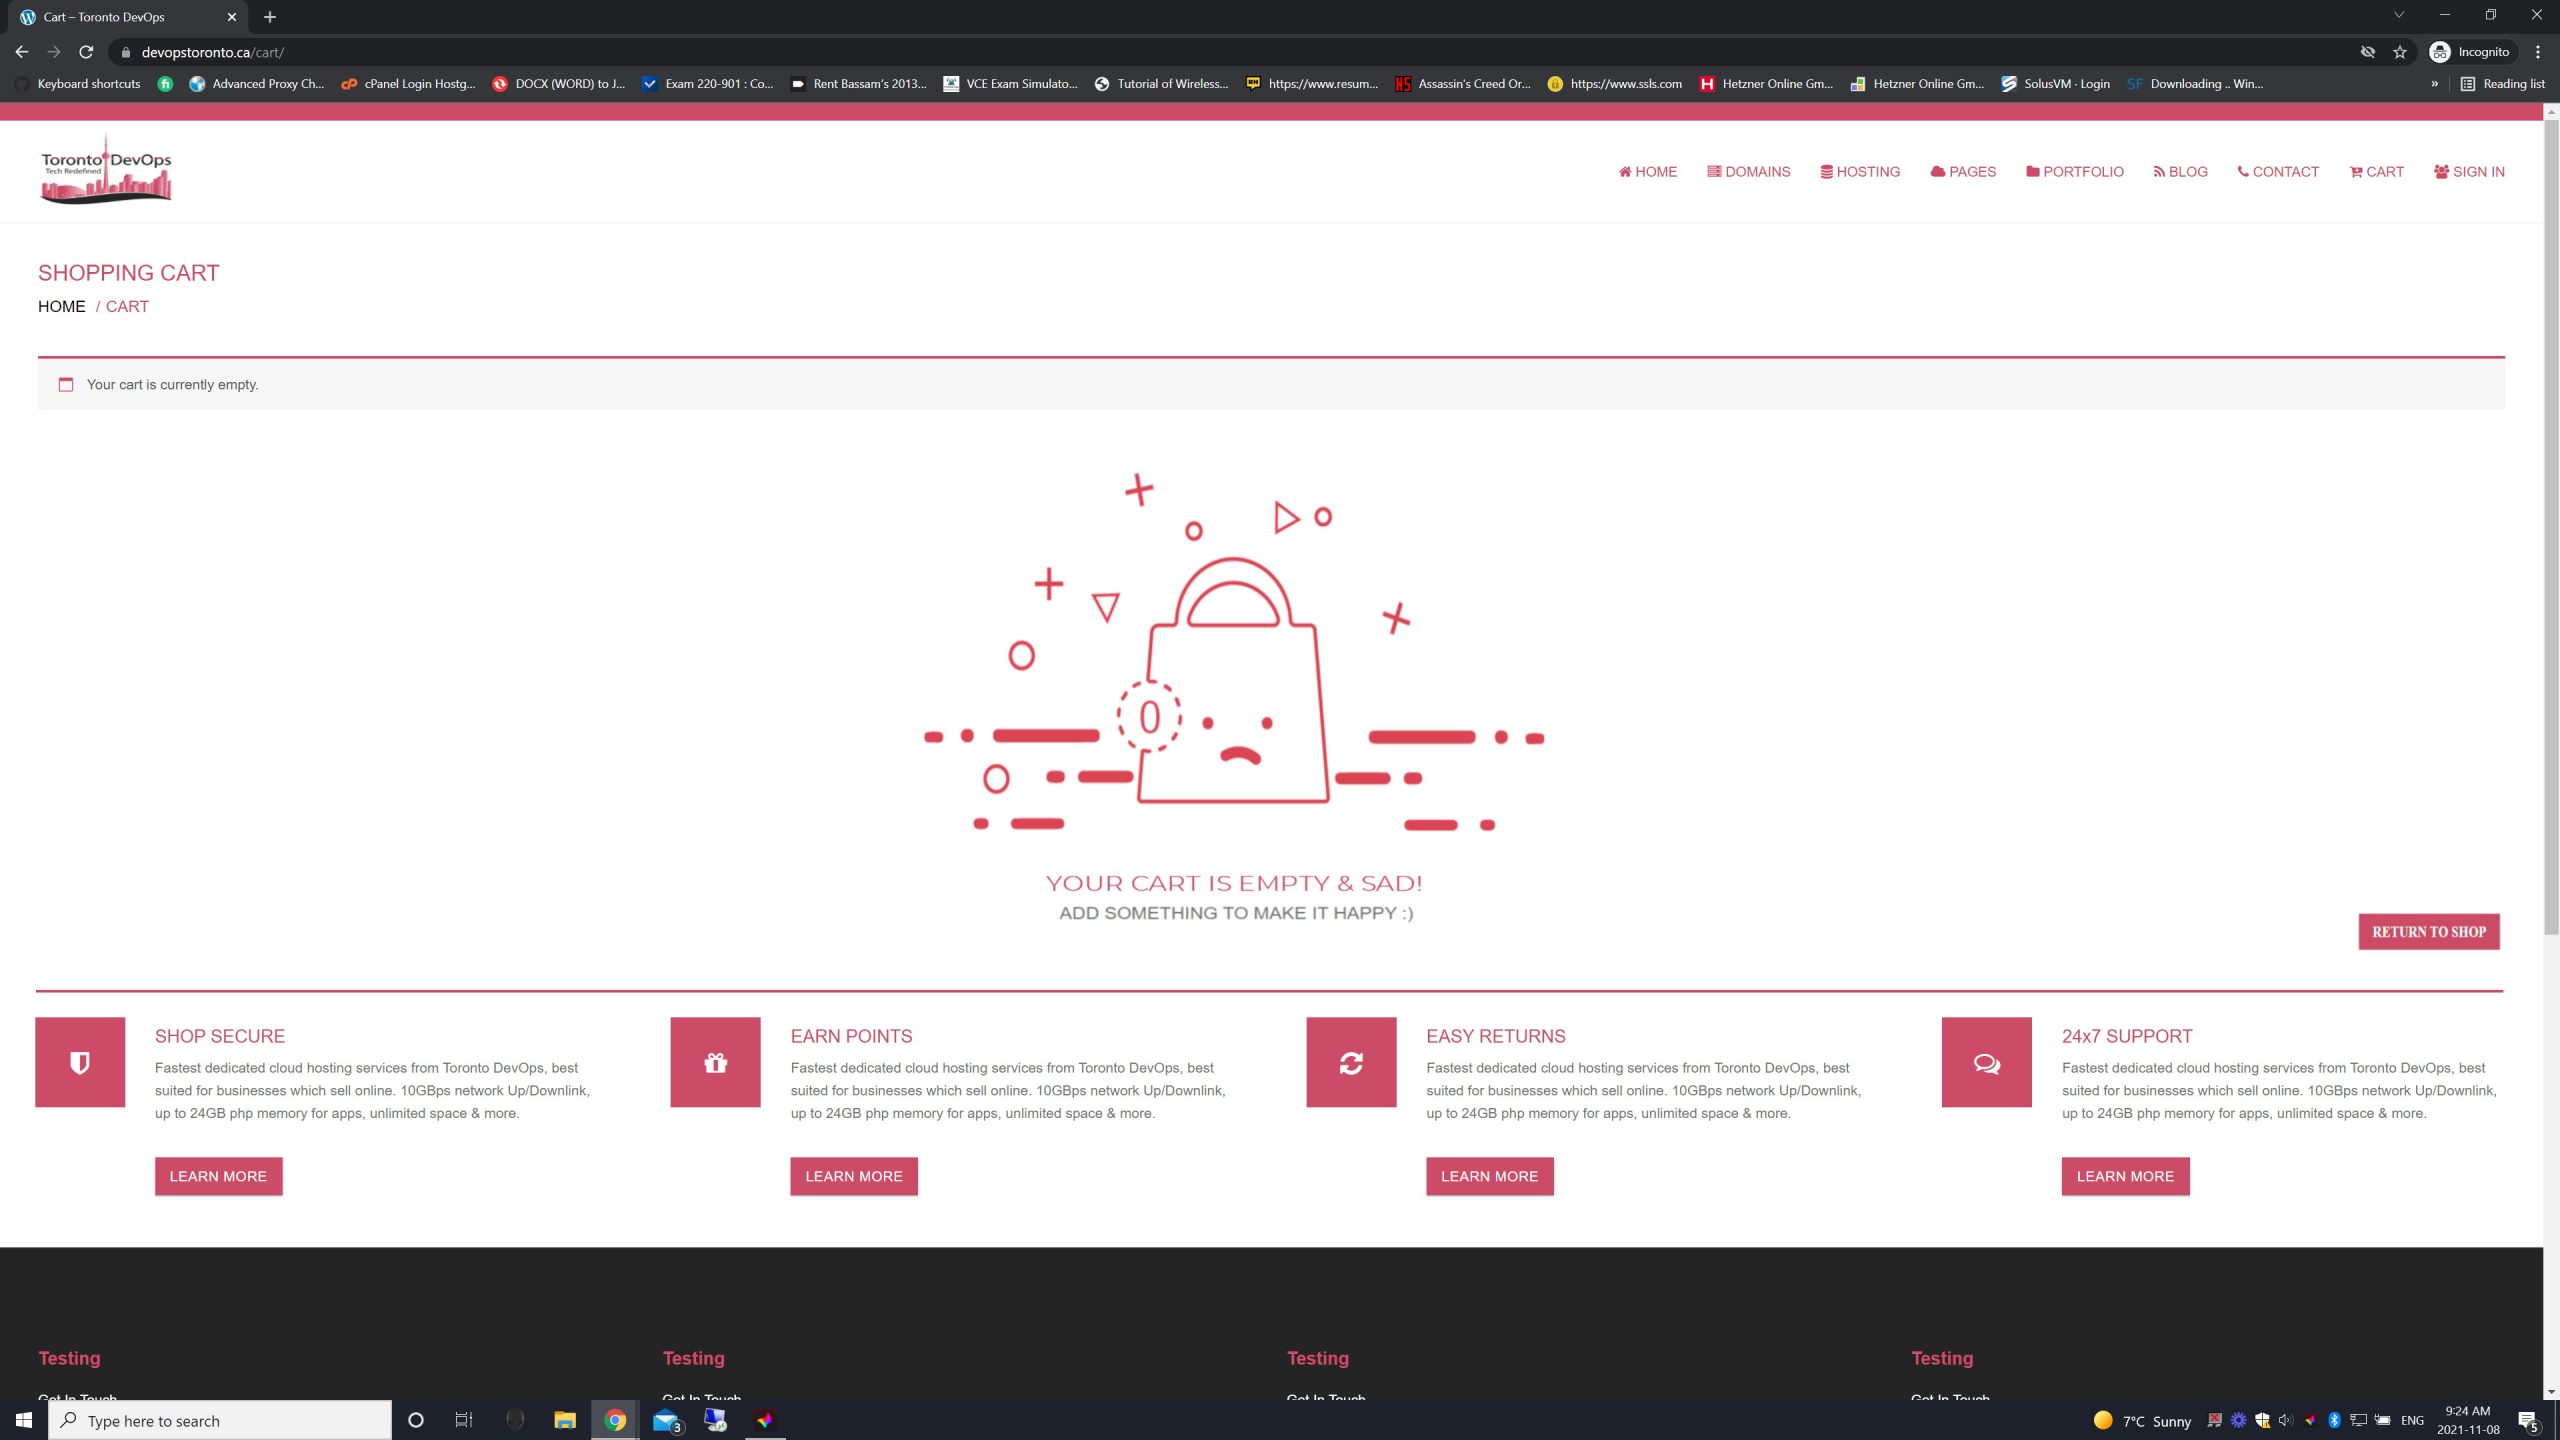Click the Toronto DevOps logo
This screenshot has height=1440, width=2560.
[106, 170]
